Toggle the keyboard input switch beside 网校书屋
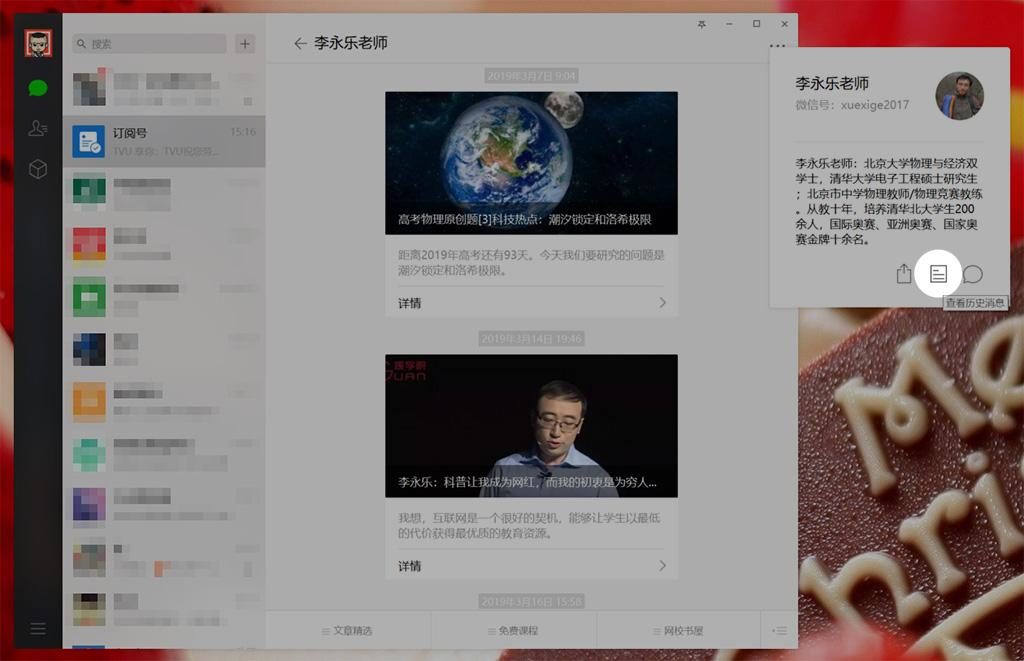 [780, 631]
